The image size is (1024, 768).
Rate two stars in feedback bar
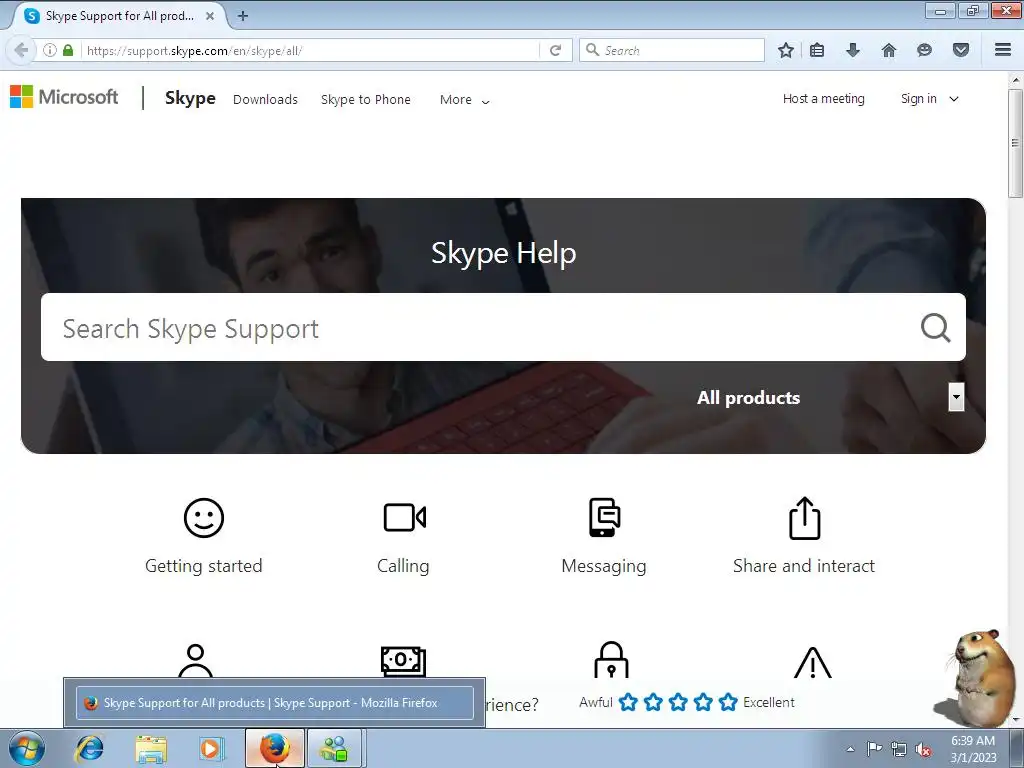[x=653, y=702]
